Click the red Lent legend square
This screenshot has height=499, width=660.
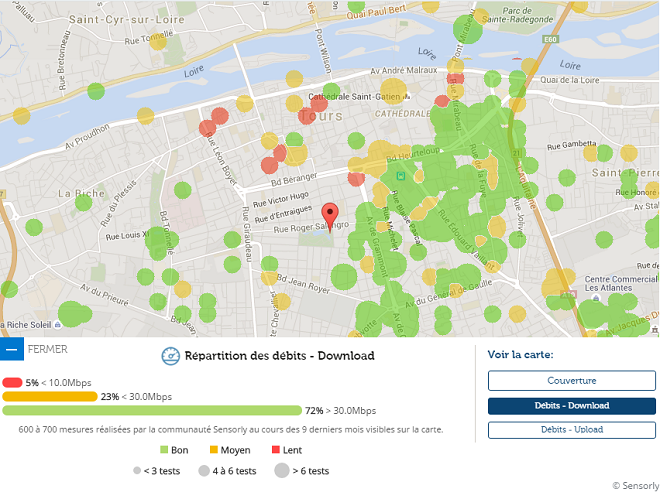click(x=276, y=450)
